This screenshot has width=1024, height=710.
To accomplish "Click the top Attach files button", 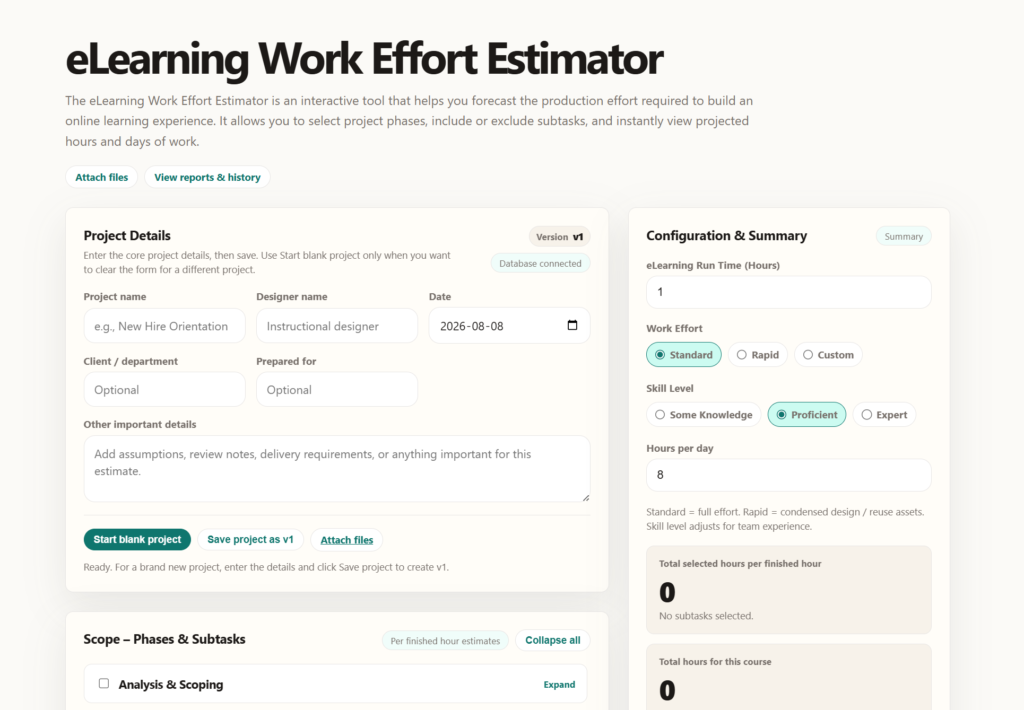I will [101, 177].
